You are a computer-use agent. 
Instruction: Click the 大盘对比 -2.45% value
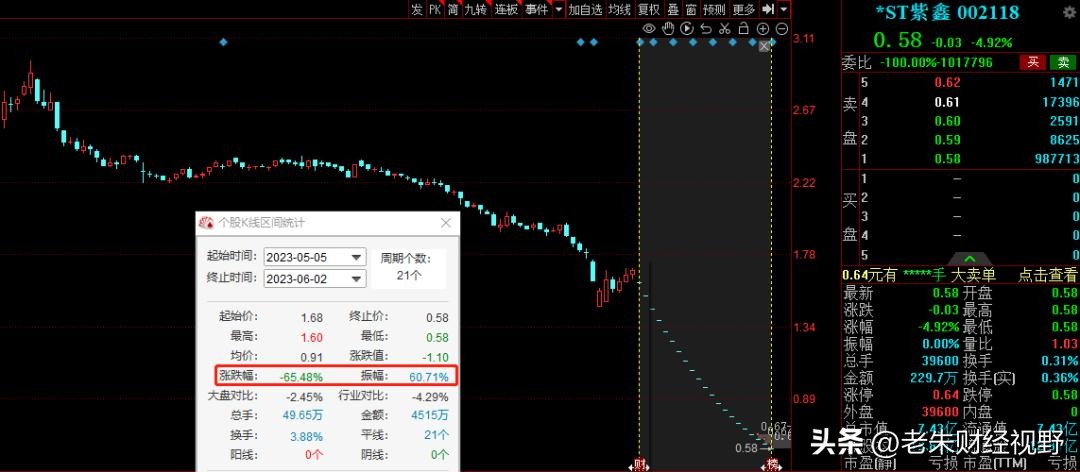(x=306, y=397)
